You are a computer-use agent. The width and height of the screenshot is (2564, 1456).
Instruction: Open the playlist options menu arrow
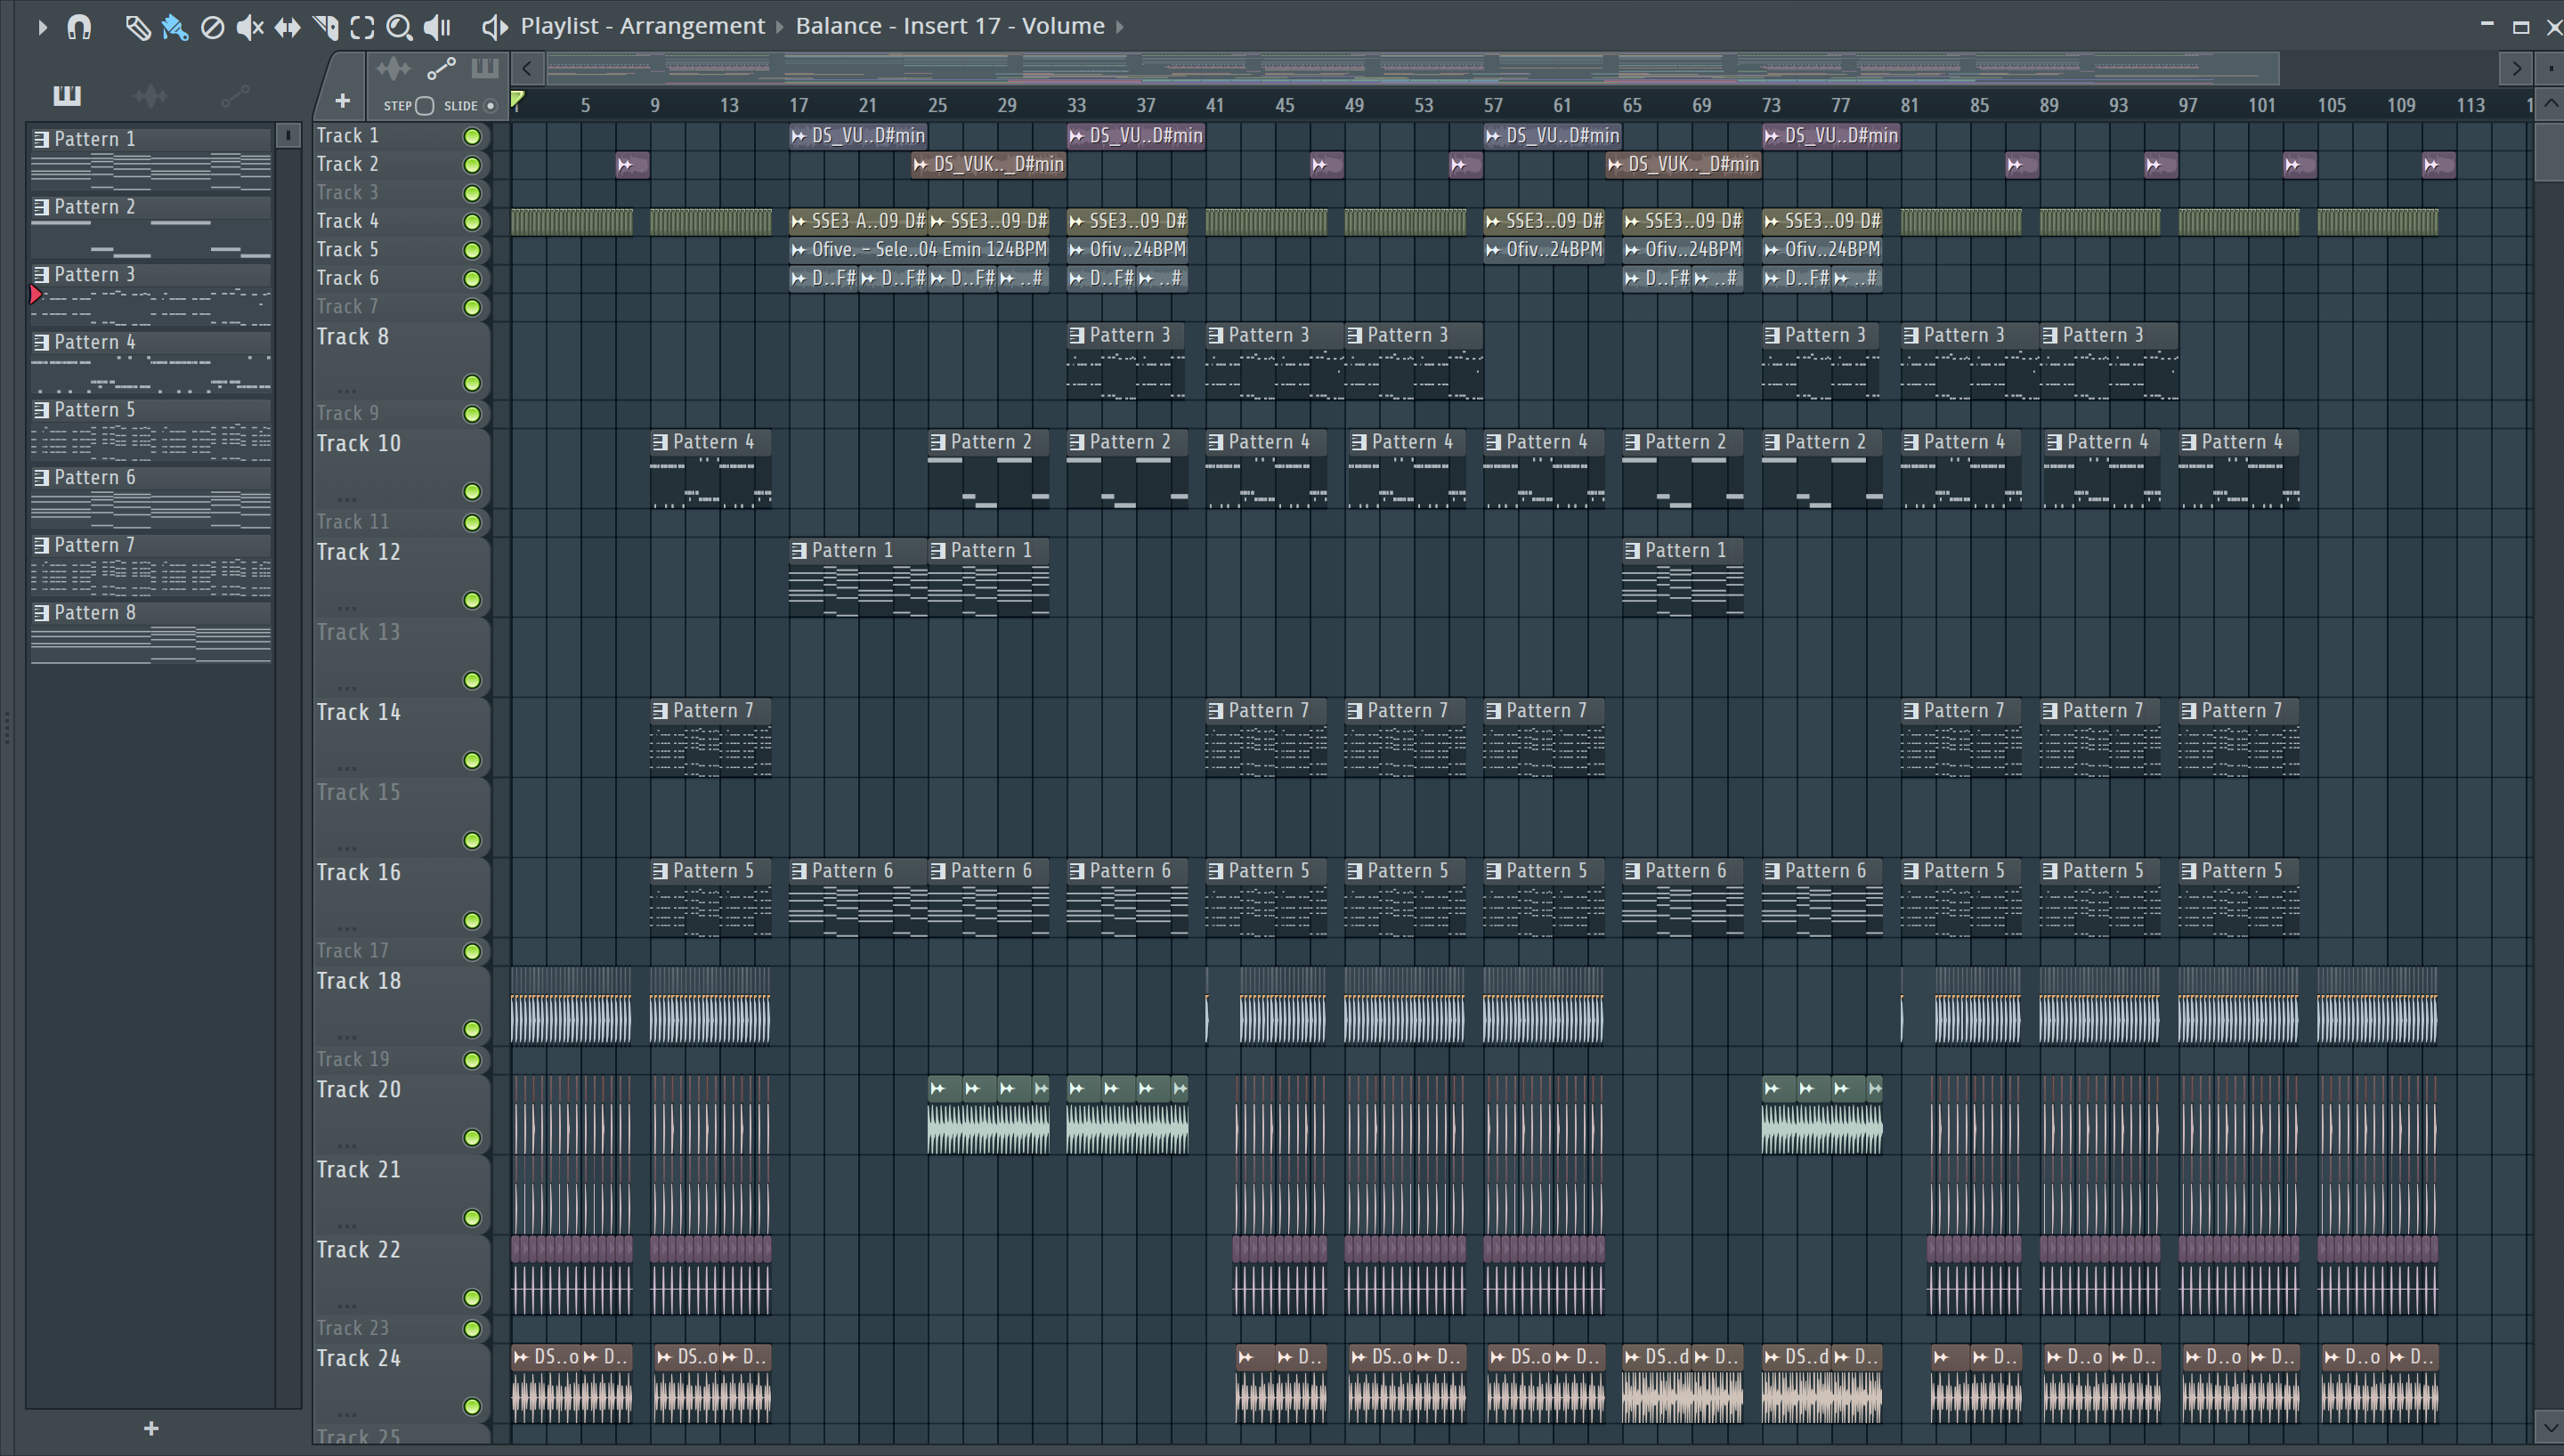point(42,27)
